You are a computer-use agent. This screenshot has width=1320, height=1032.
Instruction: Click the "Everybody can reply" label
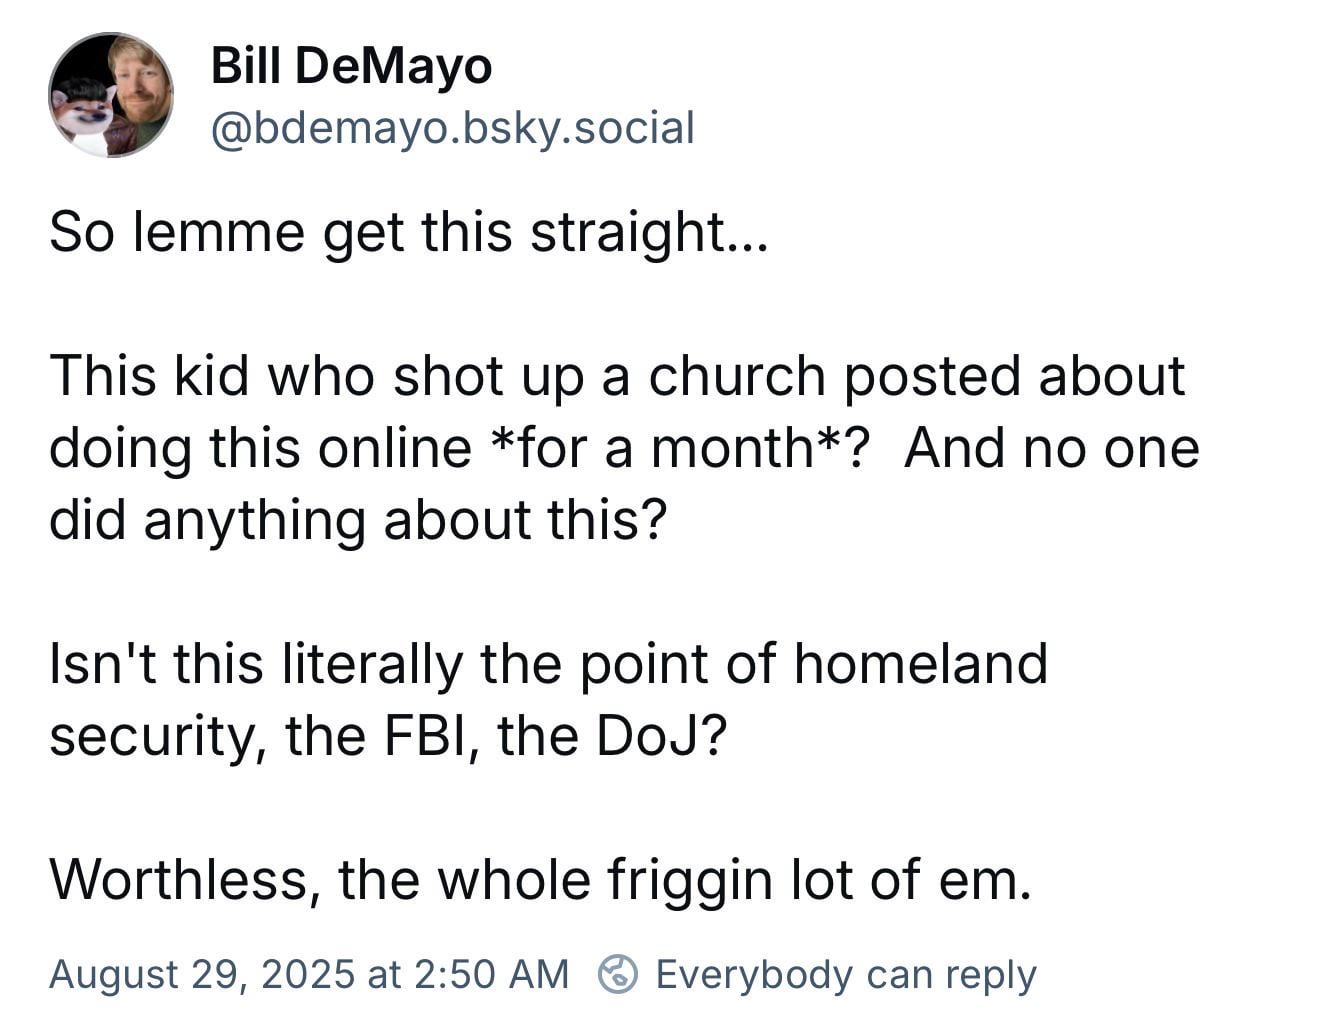[846, 974]
